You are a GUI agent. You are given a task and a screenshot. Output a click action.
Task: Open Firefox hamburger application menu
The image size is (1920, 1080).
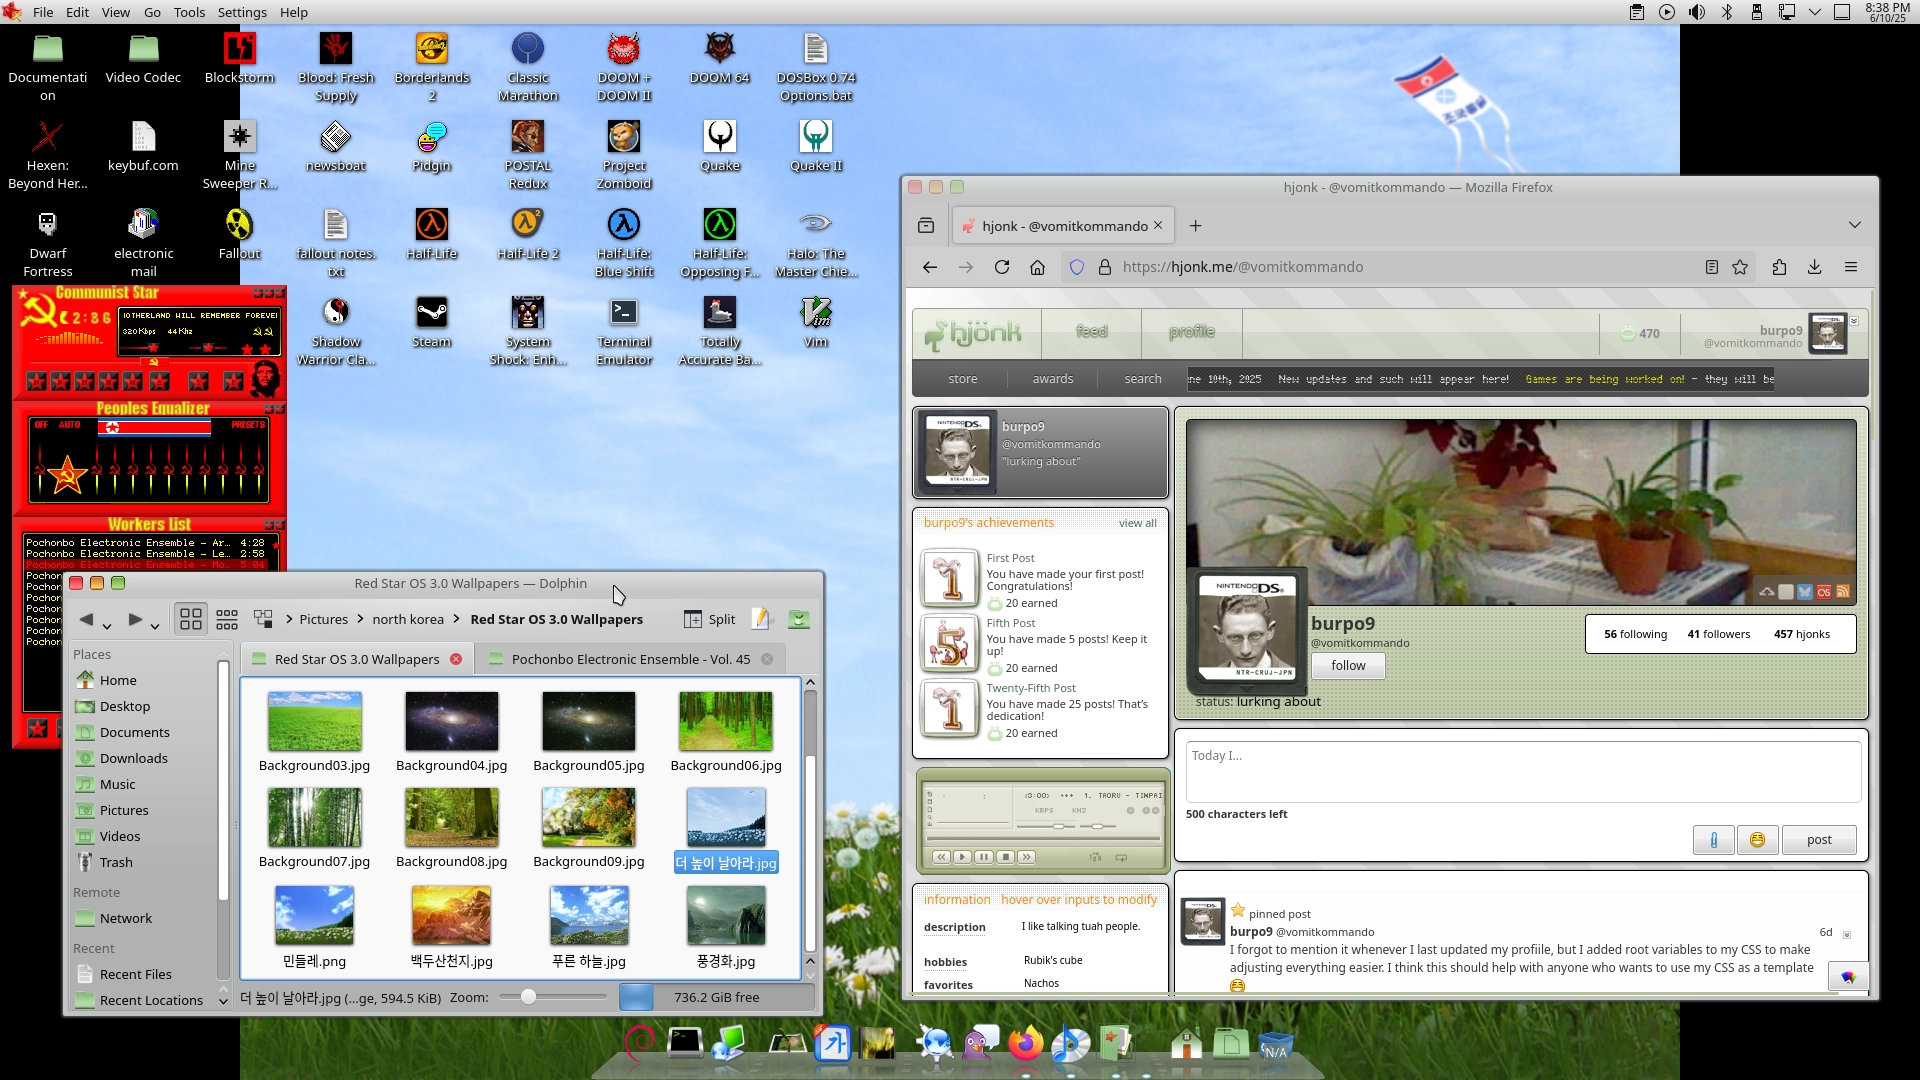(1851, 267)
